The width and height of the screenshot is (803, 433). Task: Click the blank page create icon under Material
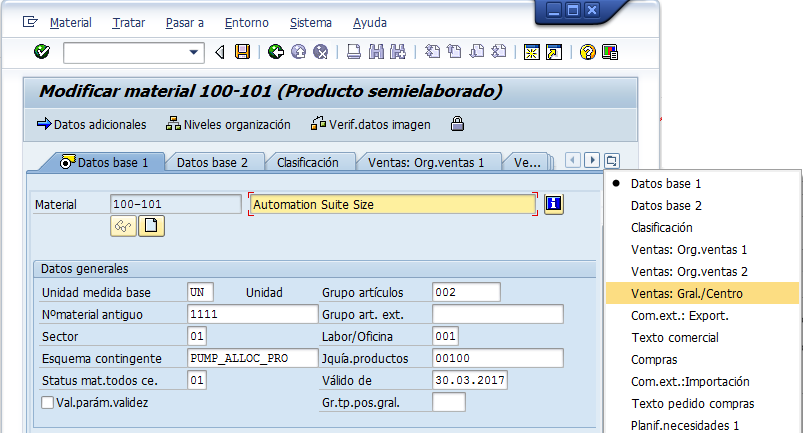pos(151,226)
